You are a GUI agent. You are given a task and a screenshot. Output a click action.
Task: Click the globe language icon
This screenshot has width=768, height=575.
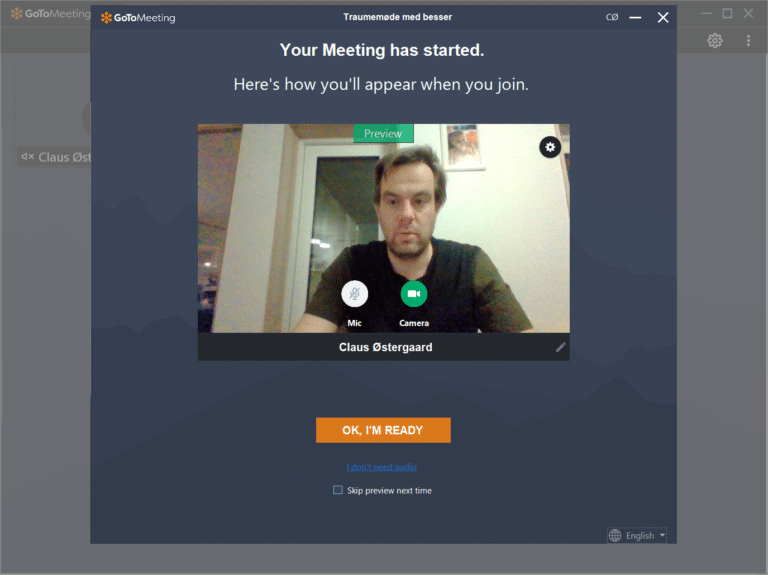(x=615, y=535)
